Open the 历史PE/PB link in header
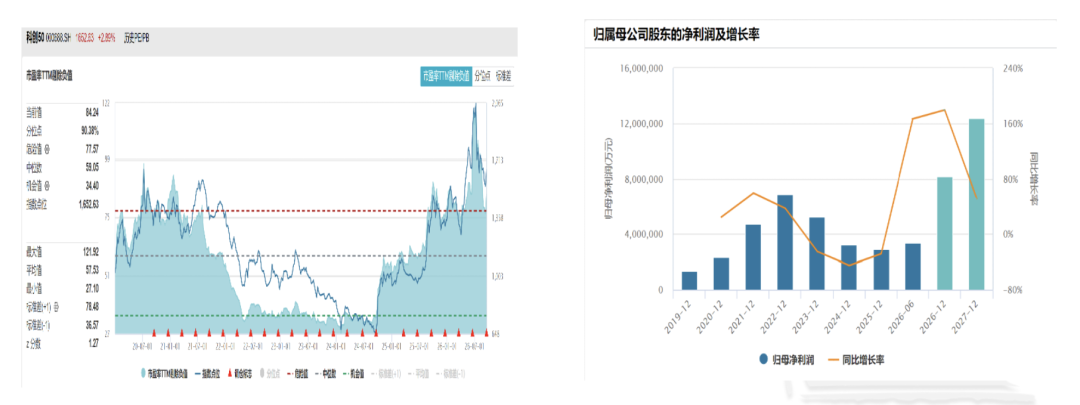 click(136, 37)
